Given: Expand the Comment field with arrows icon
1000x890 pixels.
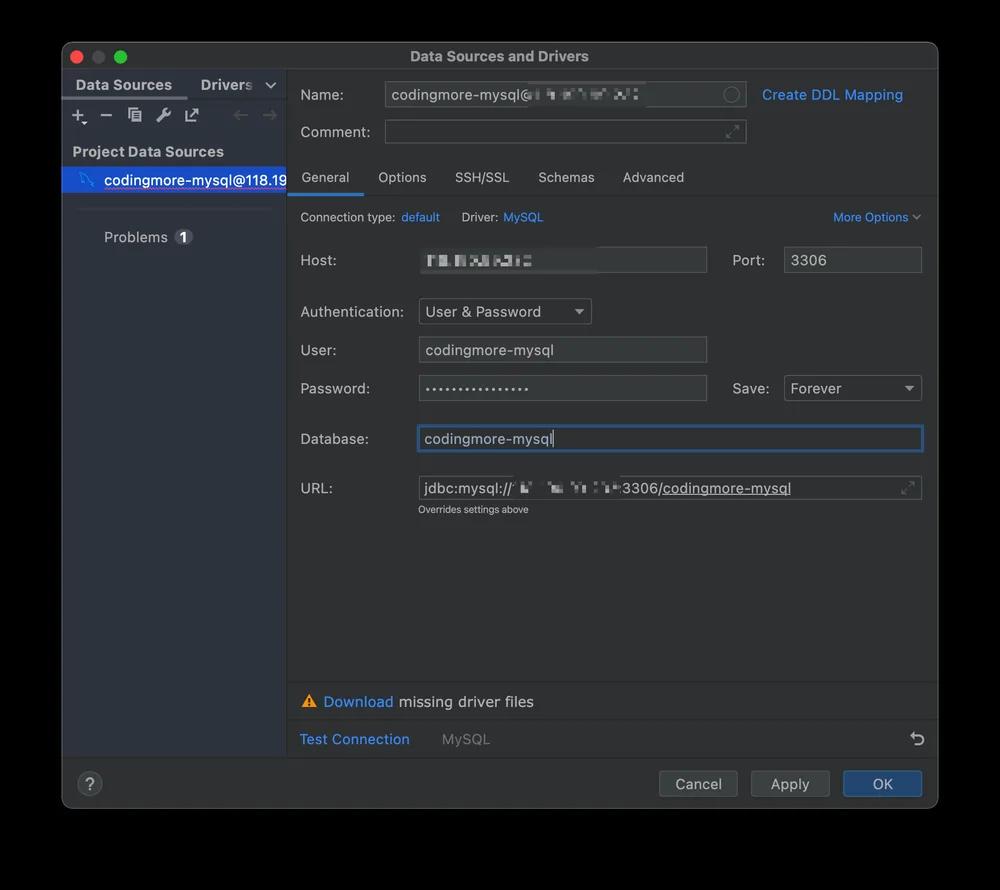Looking at the screenshot, I should point(732,132).
